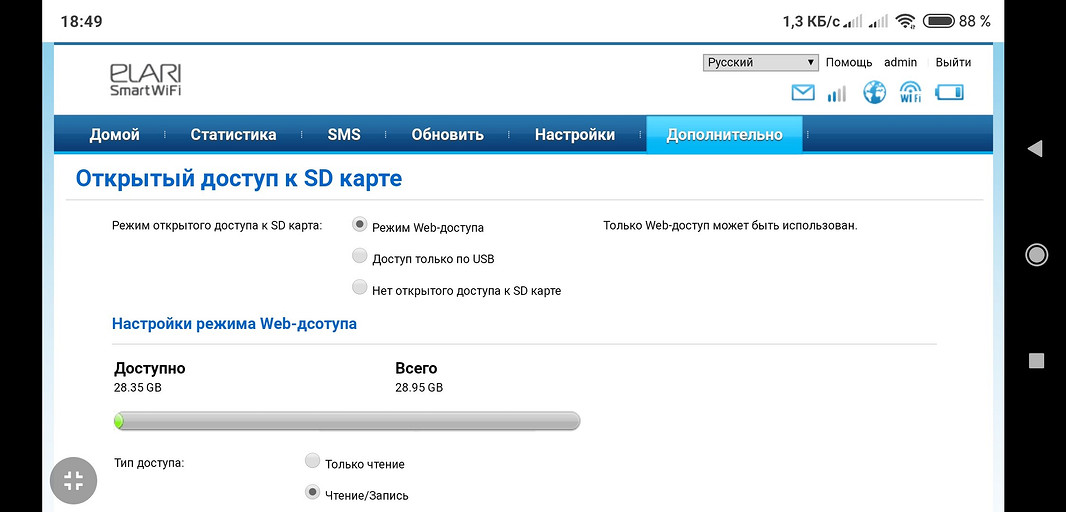1066x512 pixels.
Task: Click the Всего label
Action: tap(416, 369)
